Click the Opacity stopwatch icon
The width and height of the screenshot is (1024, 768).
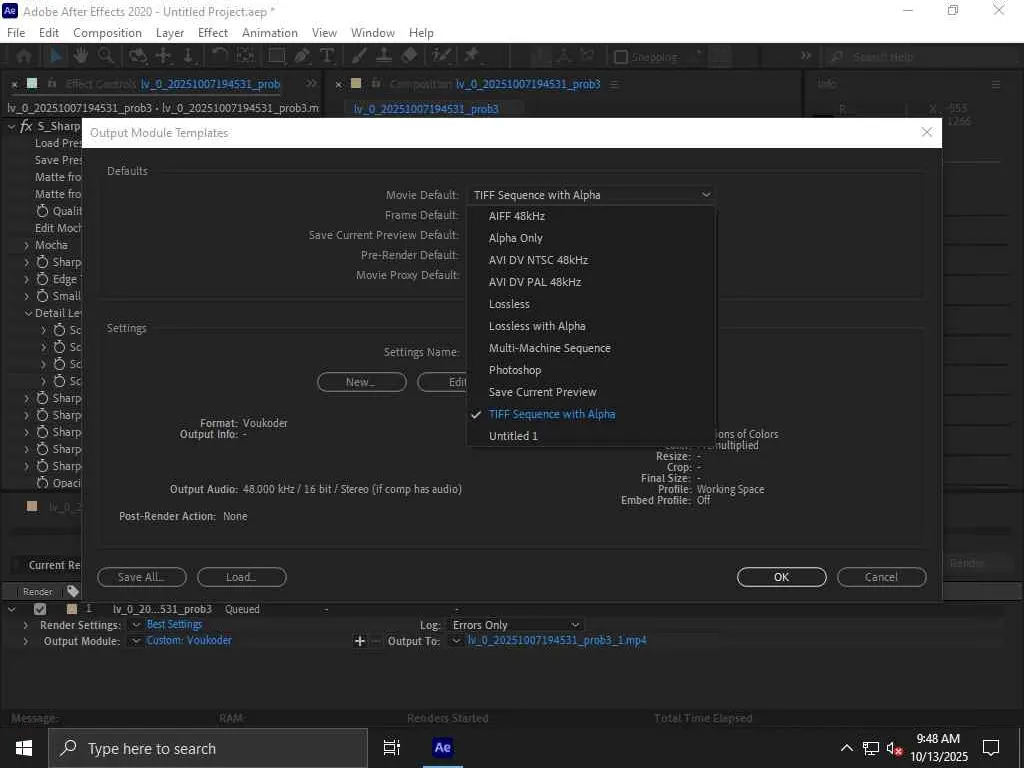coord(42,483)
